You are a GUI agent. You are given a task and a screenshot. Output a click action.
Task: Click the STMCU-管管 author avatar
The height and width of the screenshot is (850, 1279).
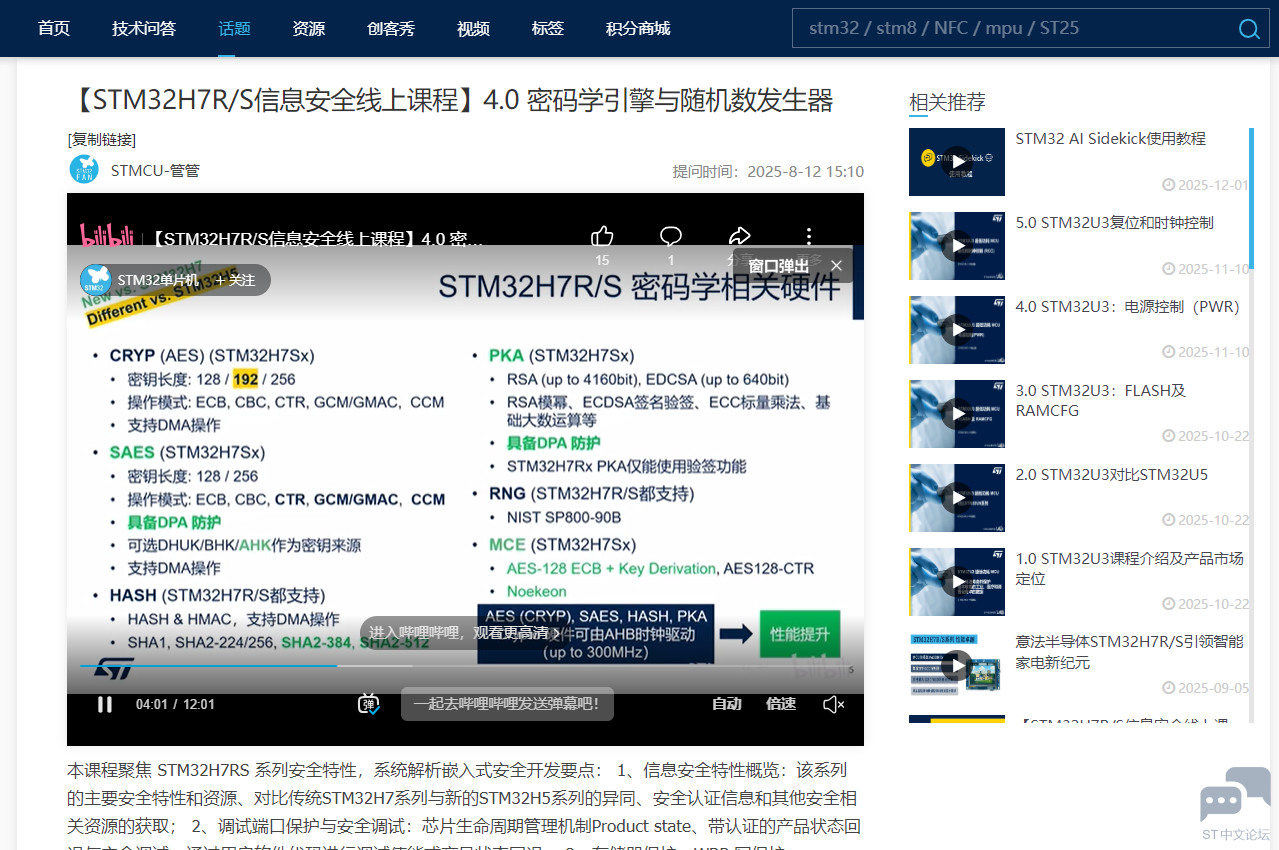(84, 169)
